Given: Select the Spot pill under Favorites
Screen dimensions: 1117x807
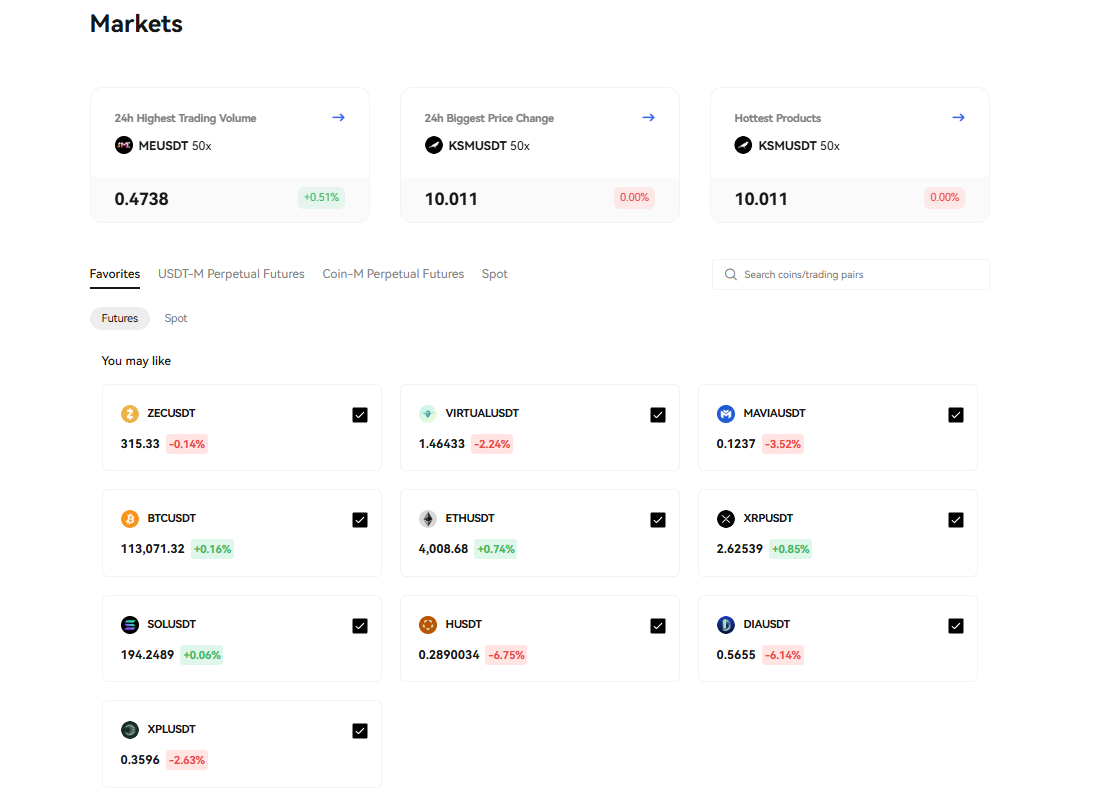Looking at the screenshot, I should (x=175, y=318).
